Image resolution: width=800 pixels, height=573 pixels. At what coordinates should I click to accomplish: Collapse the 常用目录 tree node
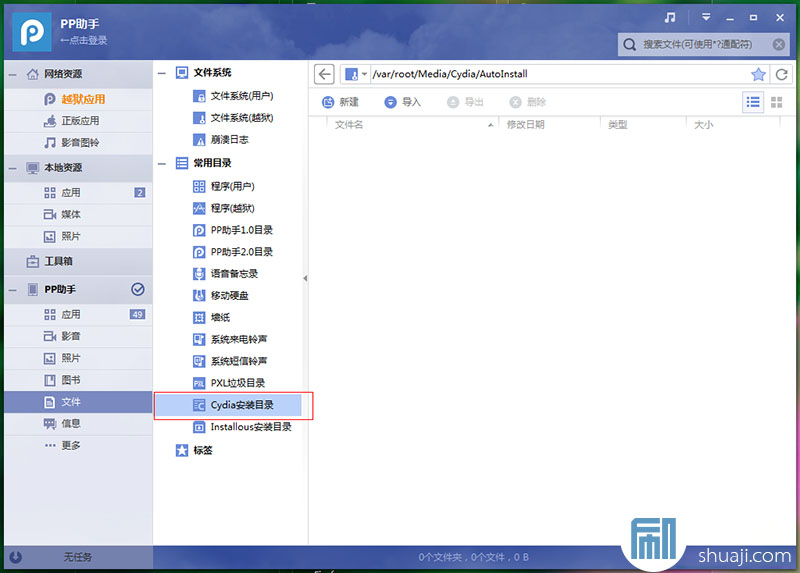coord(162,164)
